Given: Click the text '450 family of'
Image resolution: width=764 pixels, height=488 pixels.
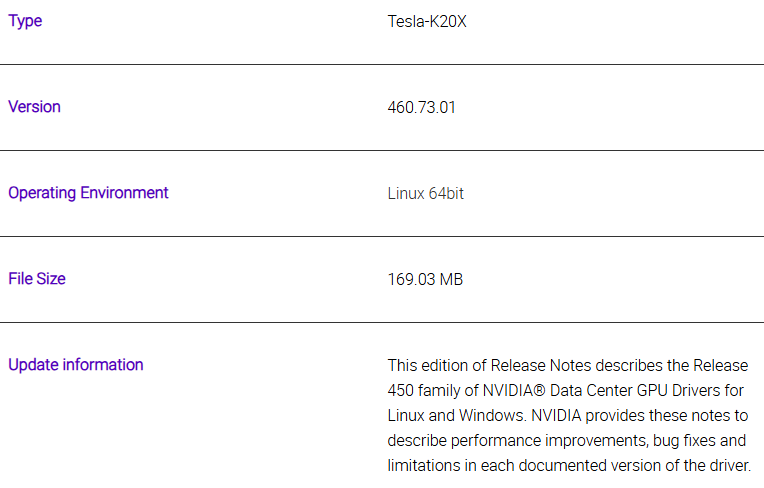Looking at the screenshot, I should click(433, 391).
